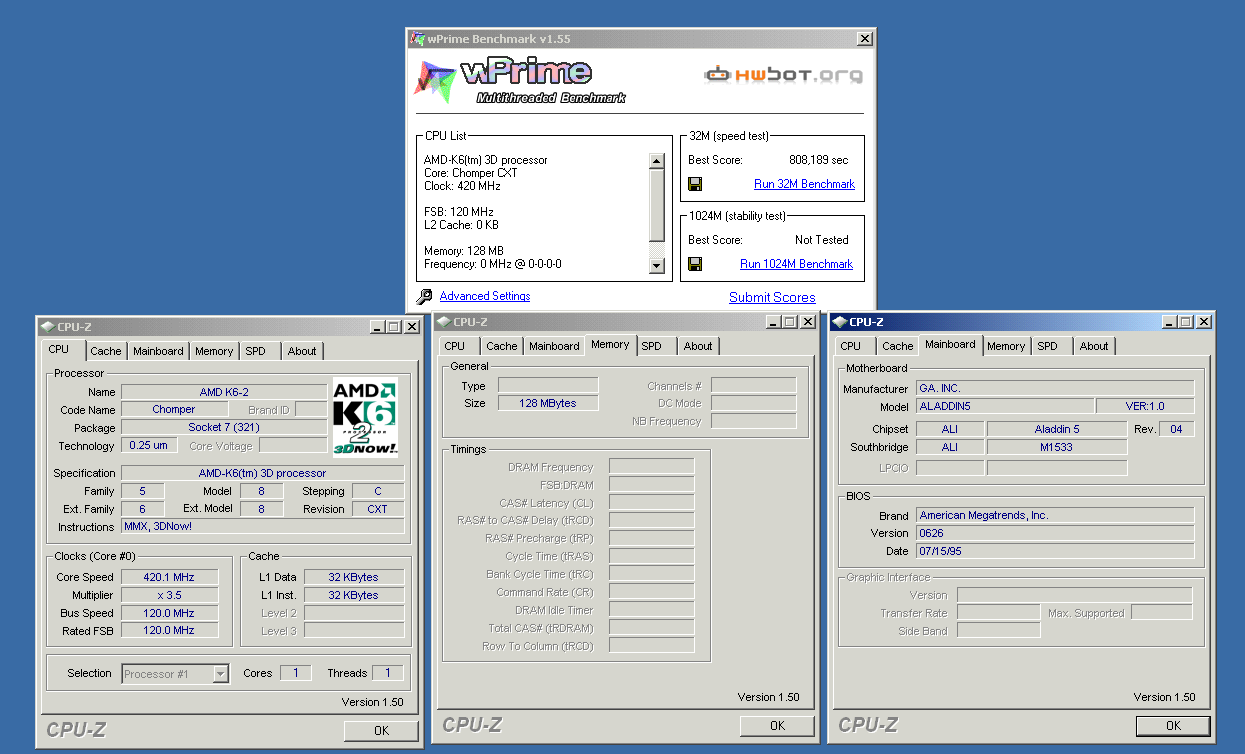Open About tab in left CPU-Z window
Viewport: 1245px width, 754px height.
[302, 351]
